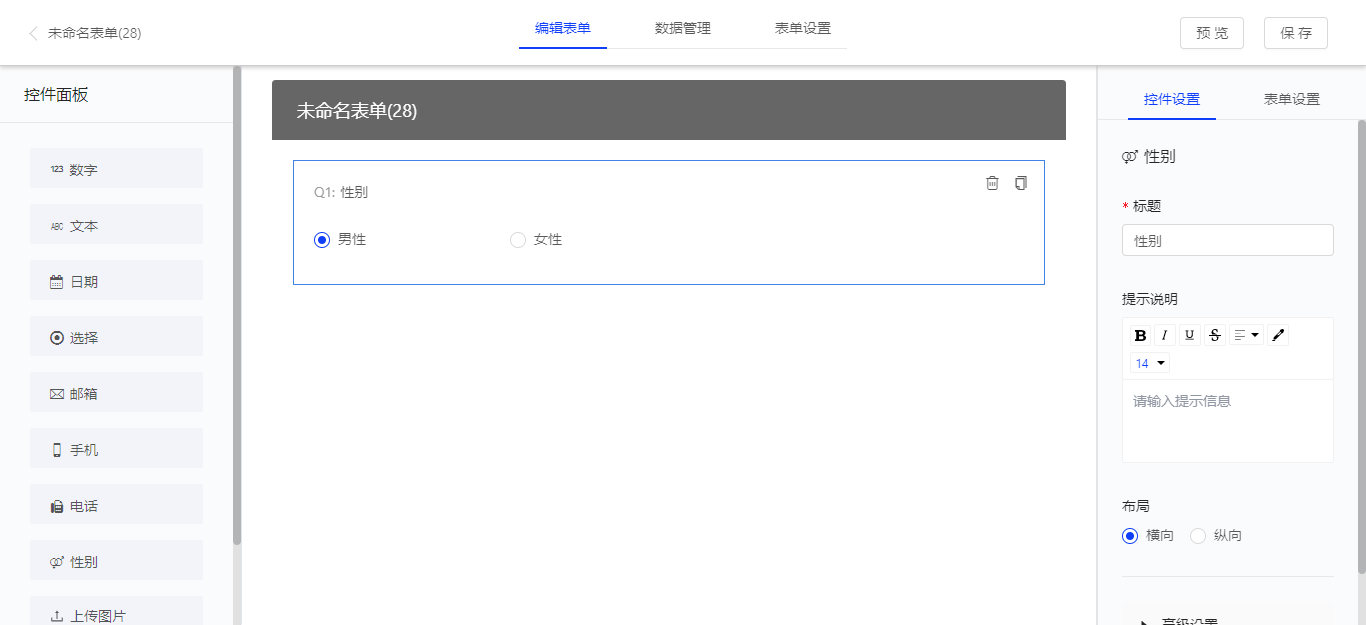
Task: Click the left control panel scrollbar
Action: click(x=237, y=305)
